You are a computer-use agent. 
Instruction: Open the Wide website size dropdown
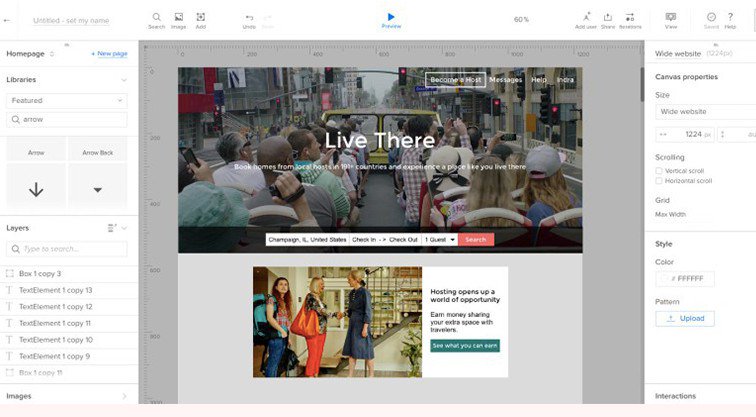point(705,111)
